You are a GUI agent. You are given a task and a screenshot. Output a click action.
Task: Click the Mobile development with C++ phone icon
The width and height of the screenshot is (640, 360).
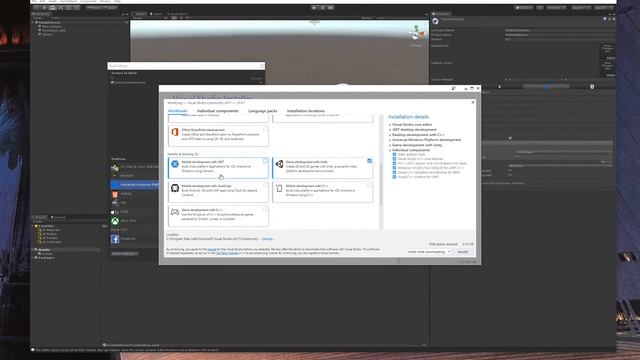coord(279,188)
